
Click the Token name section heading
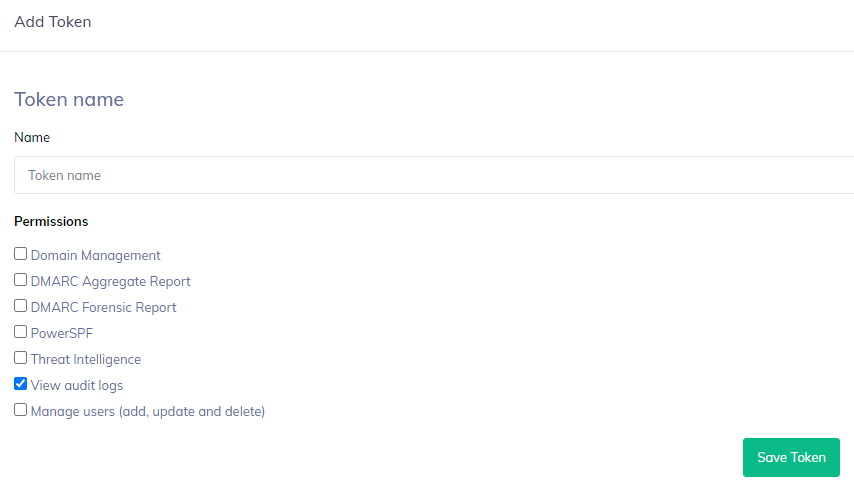pyautogui.click(x=69, y=100)
